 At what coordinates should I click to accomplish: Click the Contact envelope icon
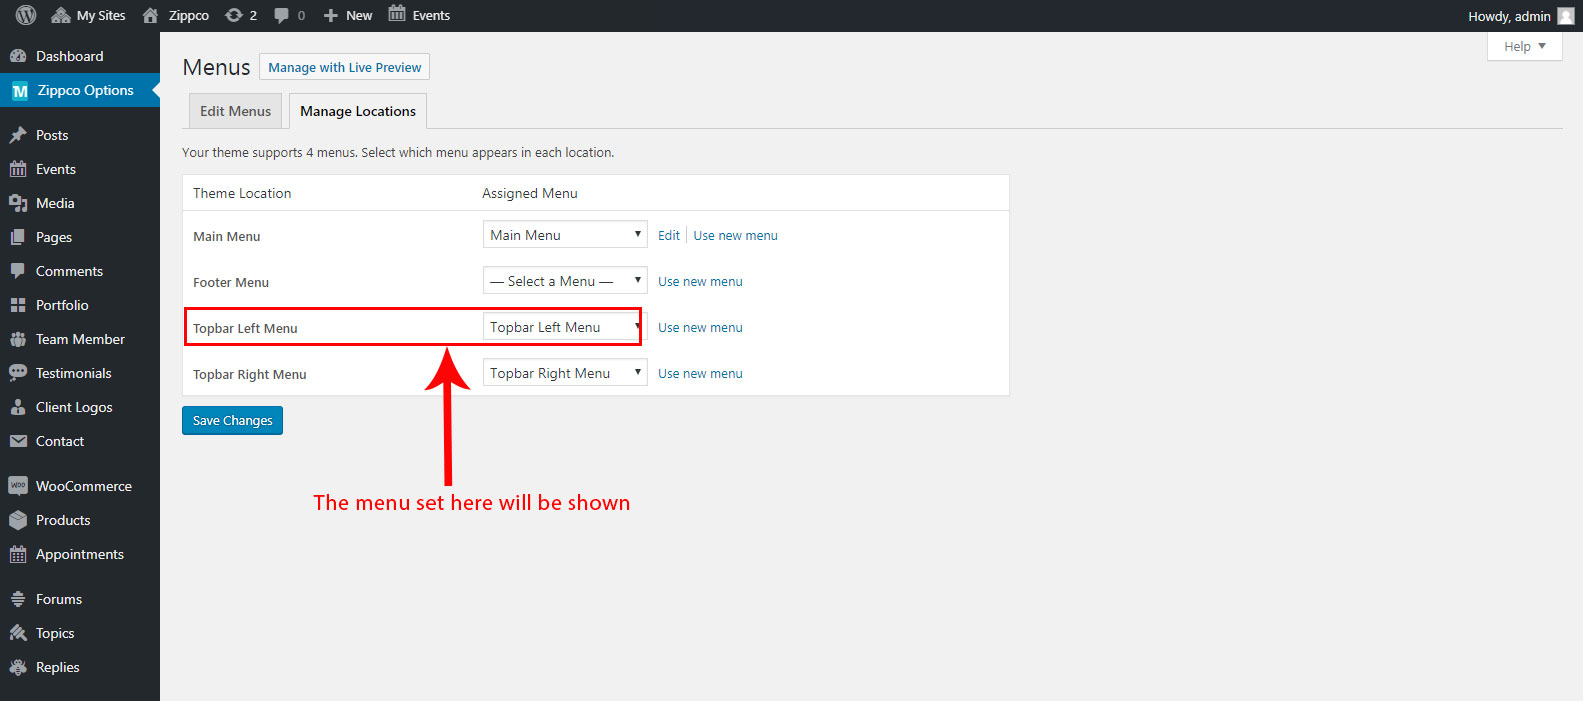point(18,441)
